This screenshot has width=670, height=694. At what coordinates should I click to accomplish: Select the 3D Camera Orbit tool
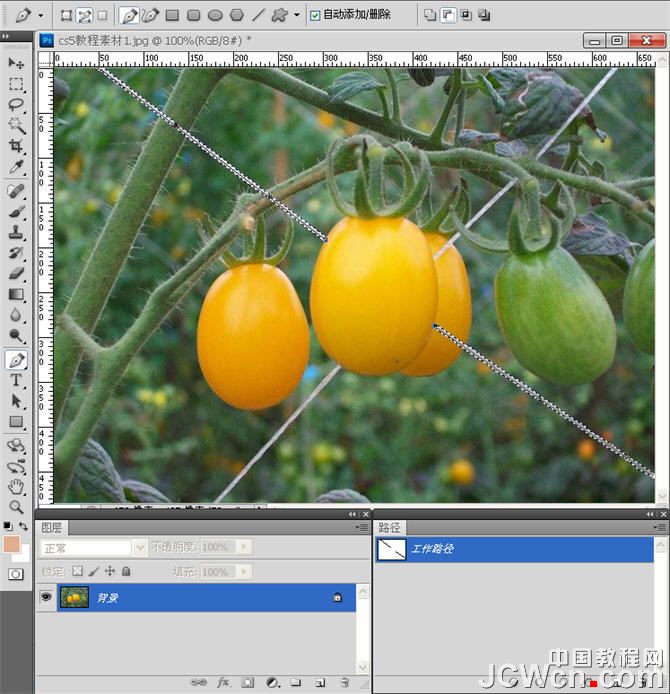click(x=16, y=467)
